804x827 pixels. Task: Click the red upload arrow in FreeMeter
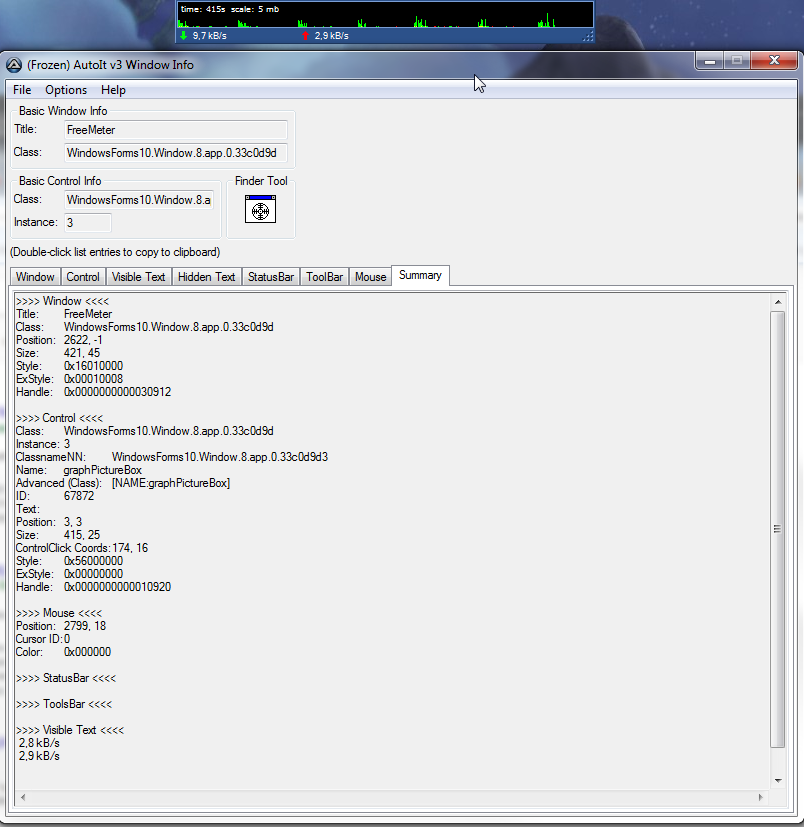pyautogui.click(x=305, y=36)
